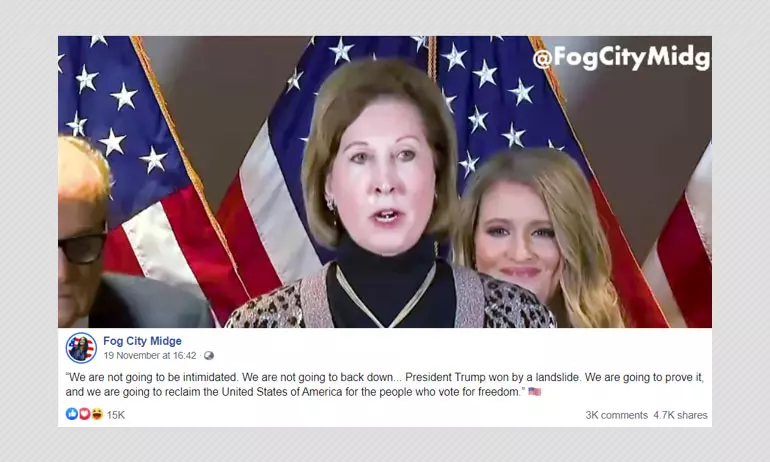Click the leopard-print cardigan in the video

(x=390, y=300)
